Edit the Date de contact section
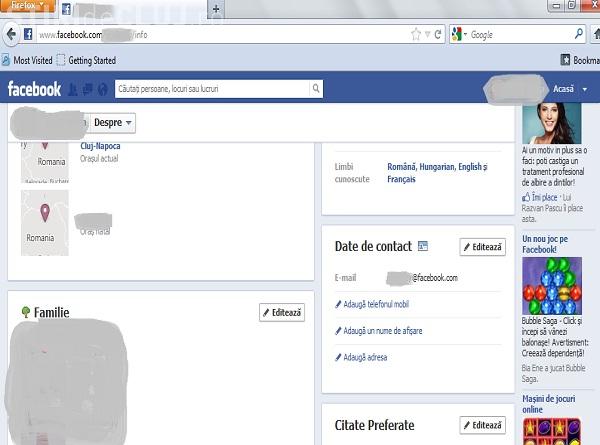 click(x=482, y=247)
